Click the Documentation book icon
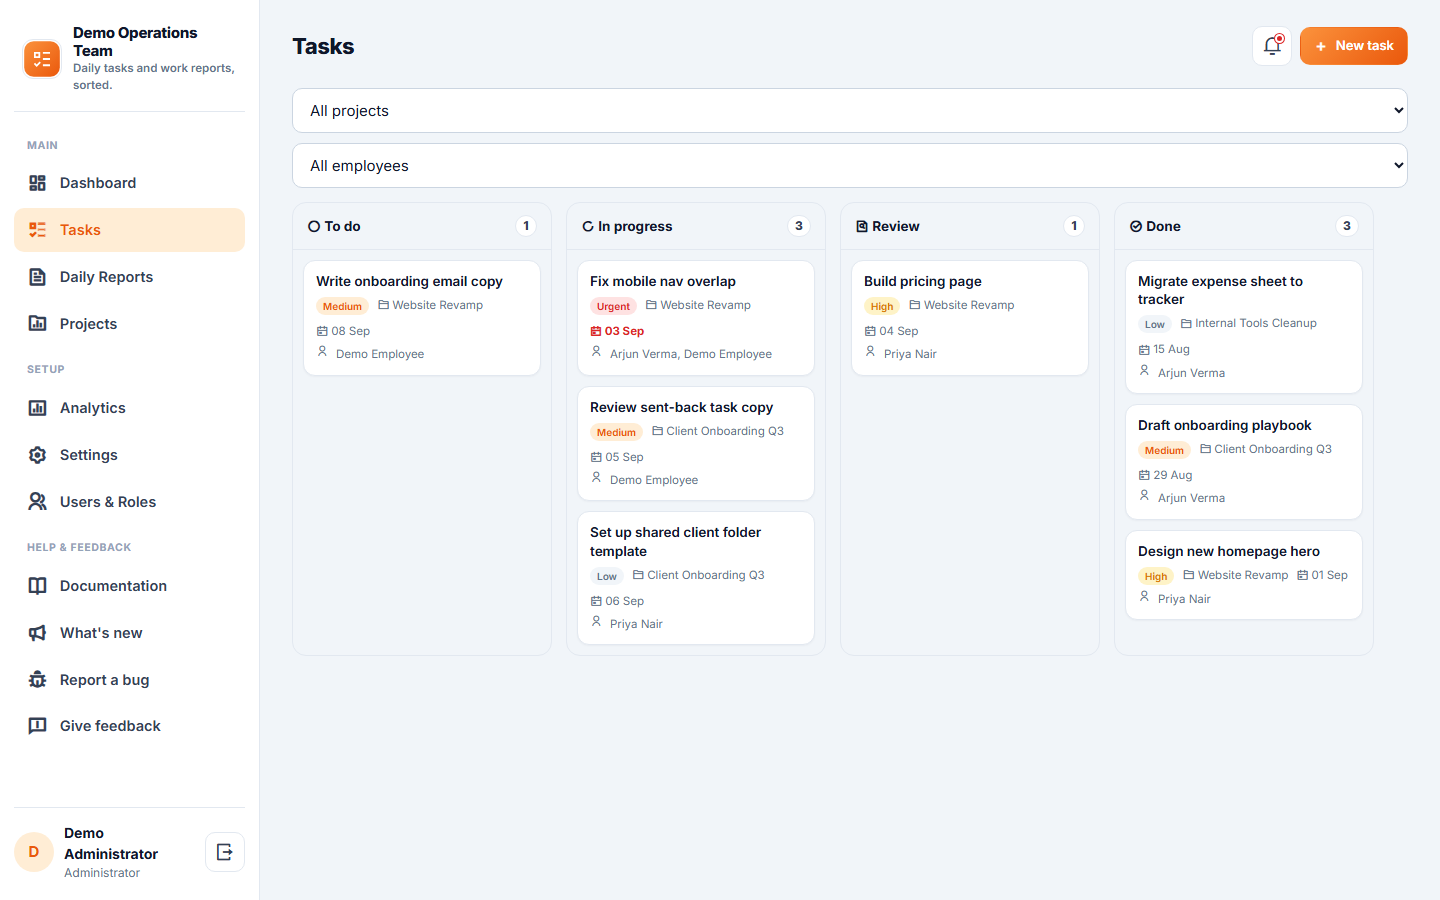The height and width of the screenshot is (900, 1440). [x=37, y=586]
